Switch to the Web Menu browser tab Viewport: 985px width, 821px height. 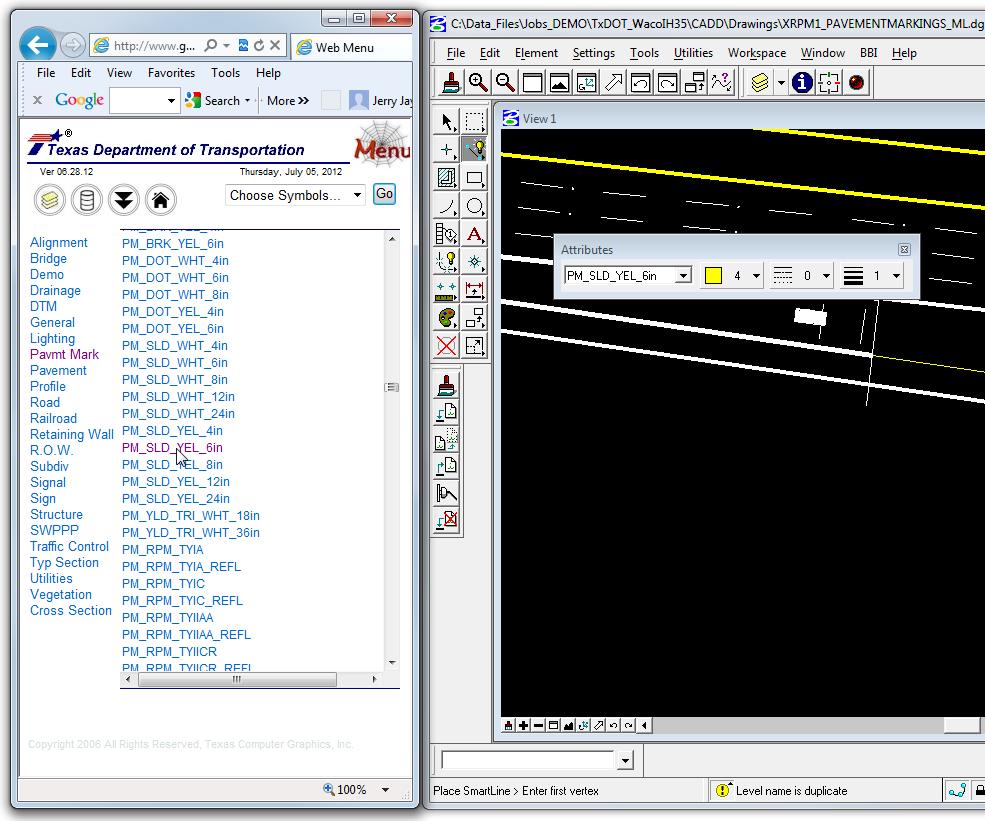pos(352,47)
